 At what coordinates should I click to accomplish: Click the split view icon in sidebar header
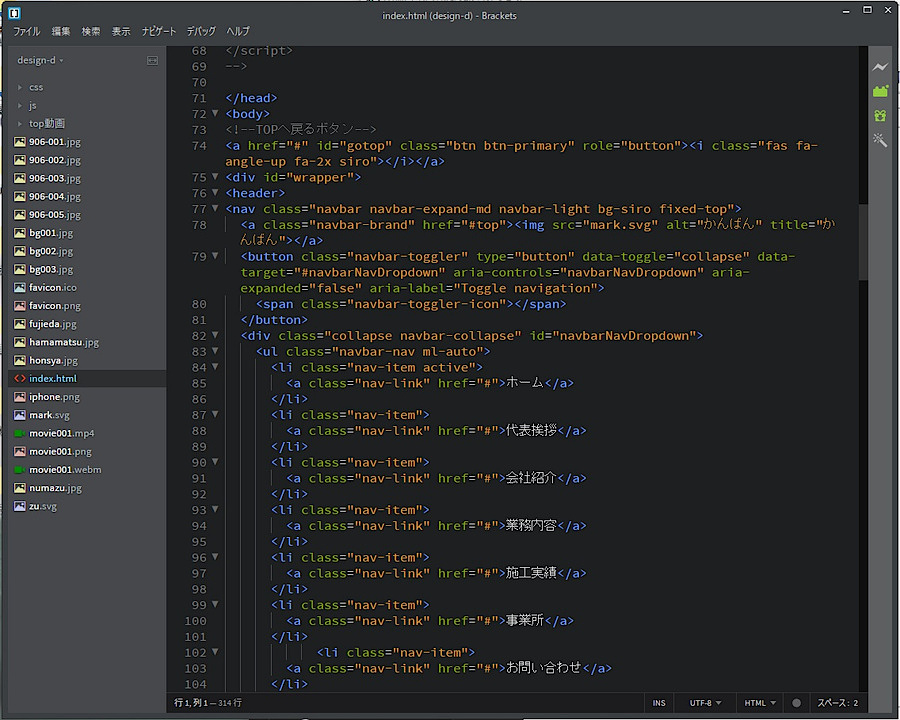point(152,60)
